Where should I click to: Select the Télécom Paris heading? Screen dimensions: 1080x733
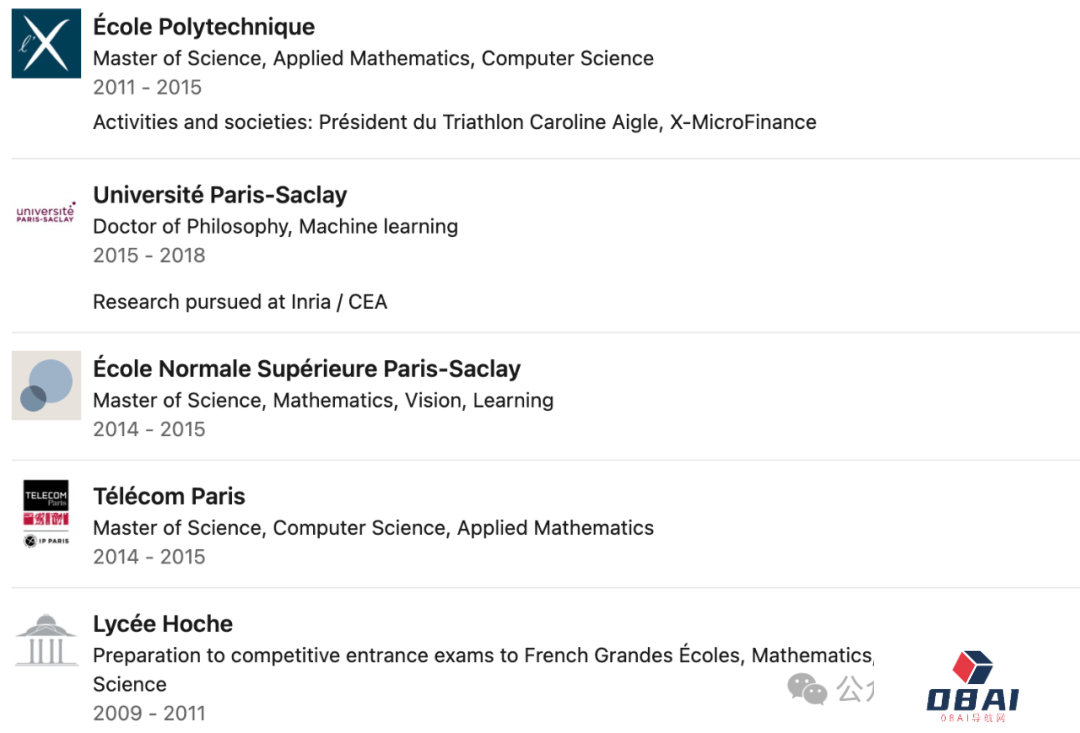coord(169,497)
